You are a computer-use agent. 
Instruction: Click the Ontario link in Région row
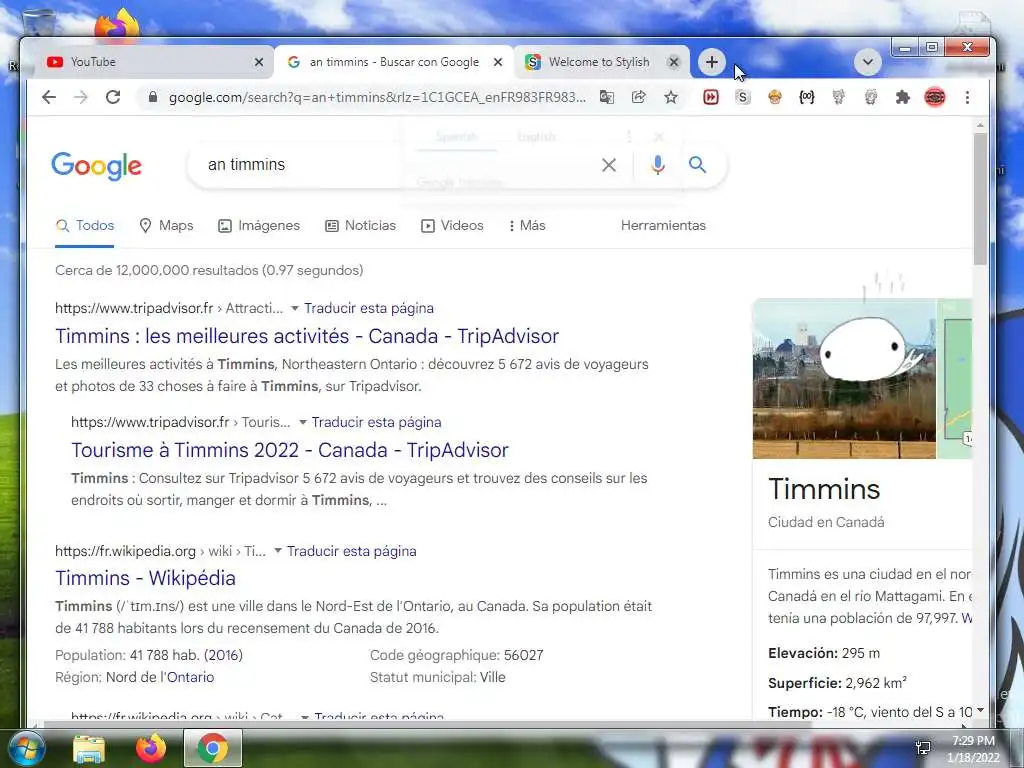pos(190,677)
